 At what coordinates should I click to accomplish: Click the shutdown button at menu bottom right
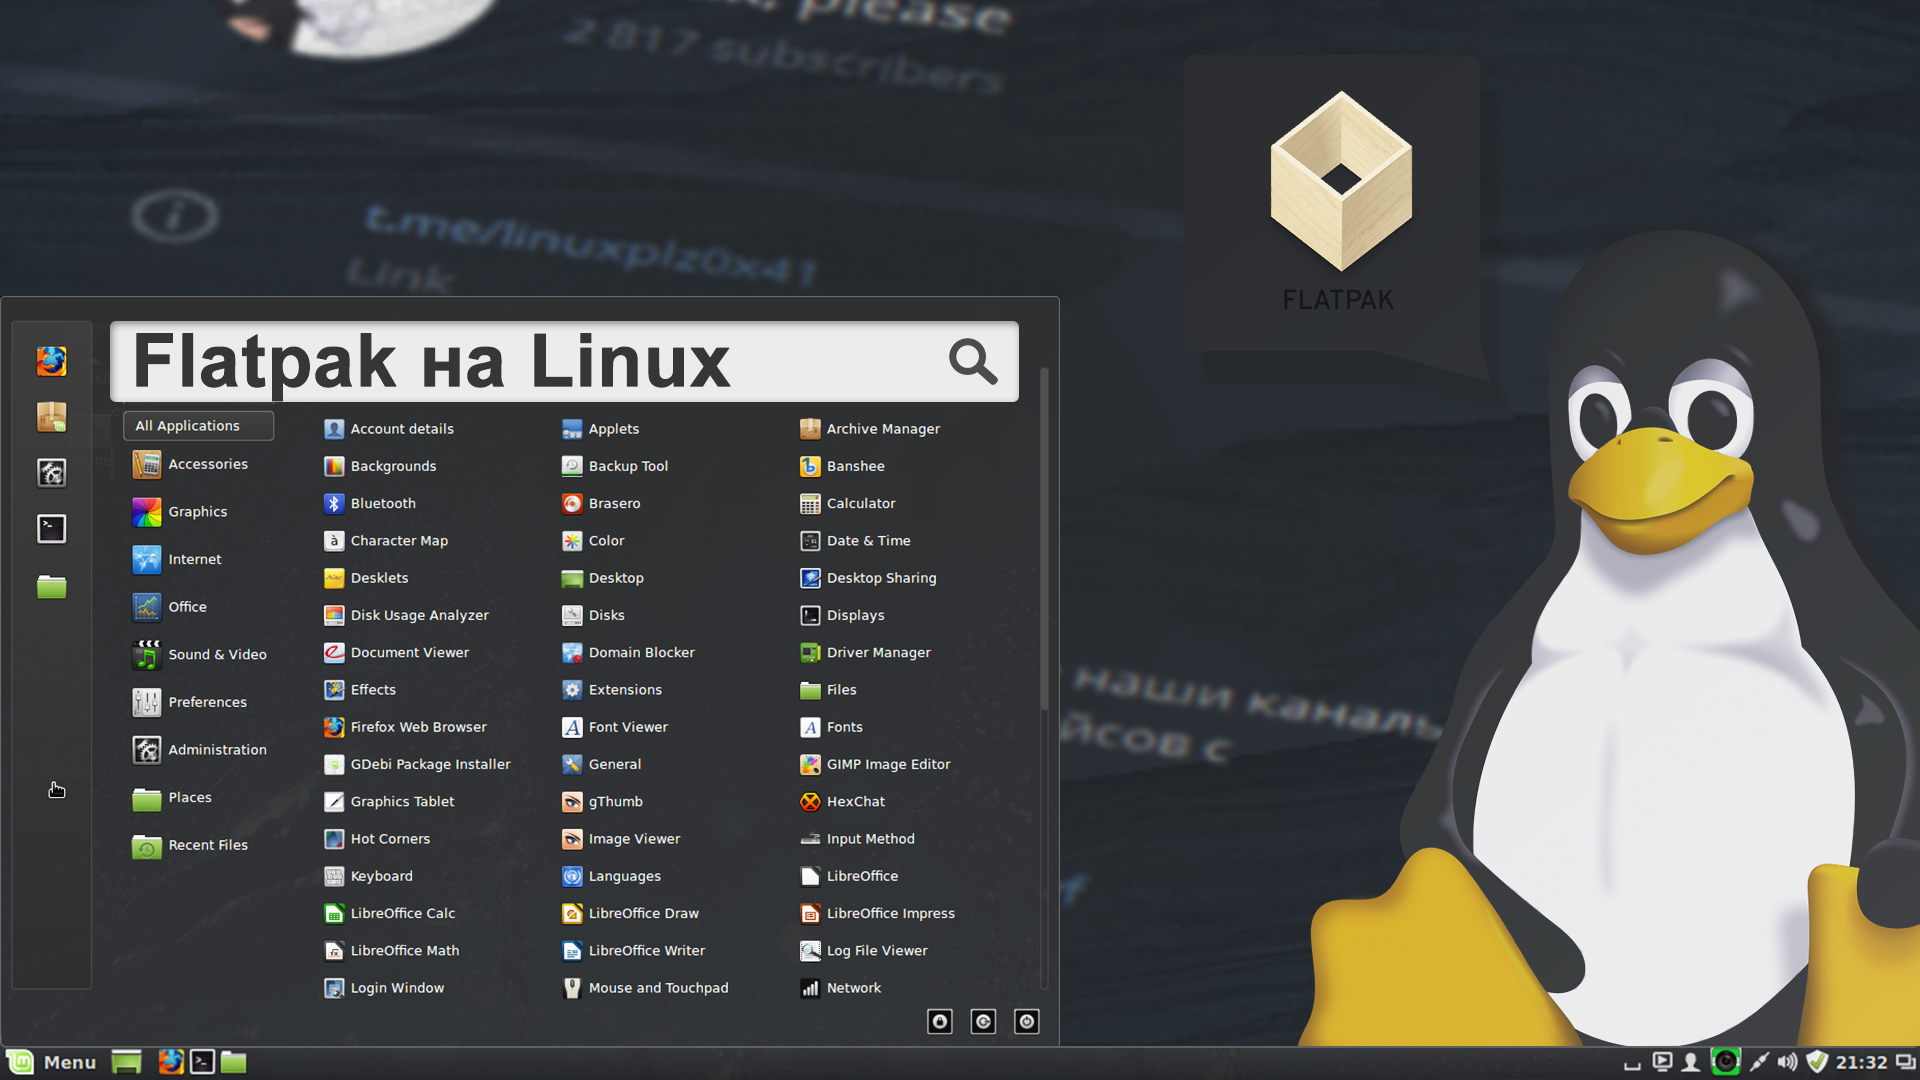click(1027, 1021)
